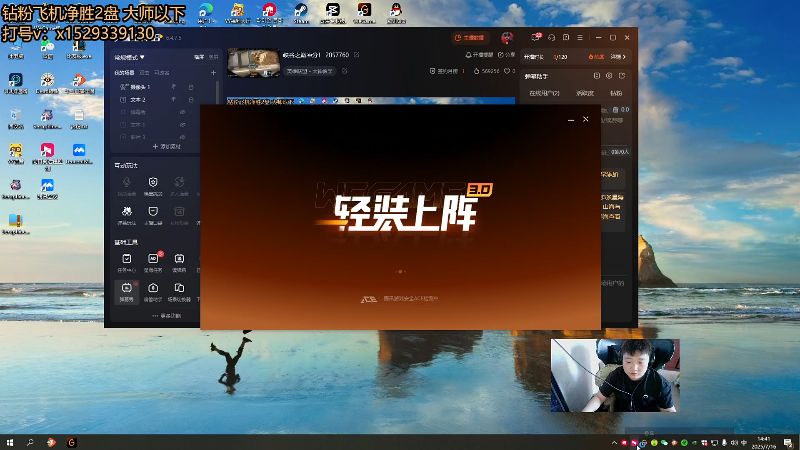Screen dimensions: 800x450
Task: Click the orange G taskbar app
Action: 71,442
